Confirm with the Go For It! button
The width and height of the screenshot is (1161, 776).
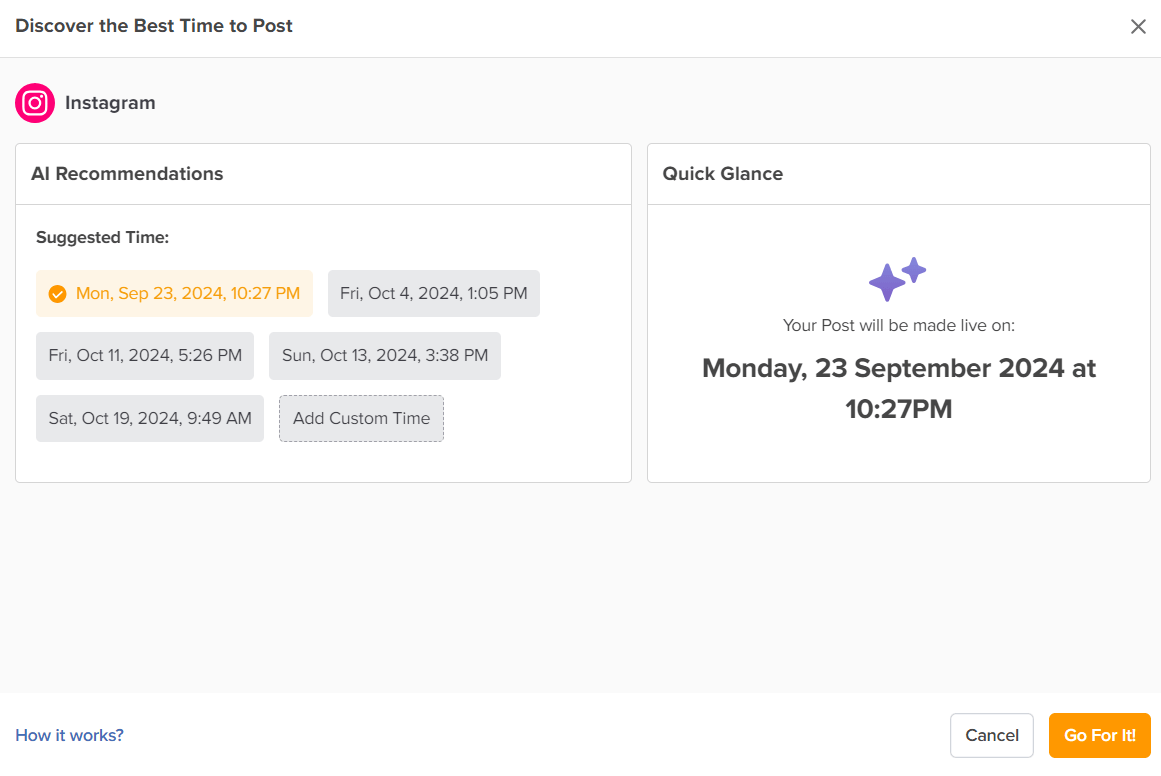(x=1100, y=735)
